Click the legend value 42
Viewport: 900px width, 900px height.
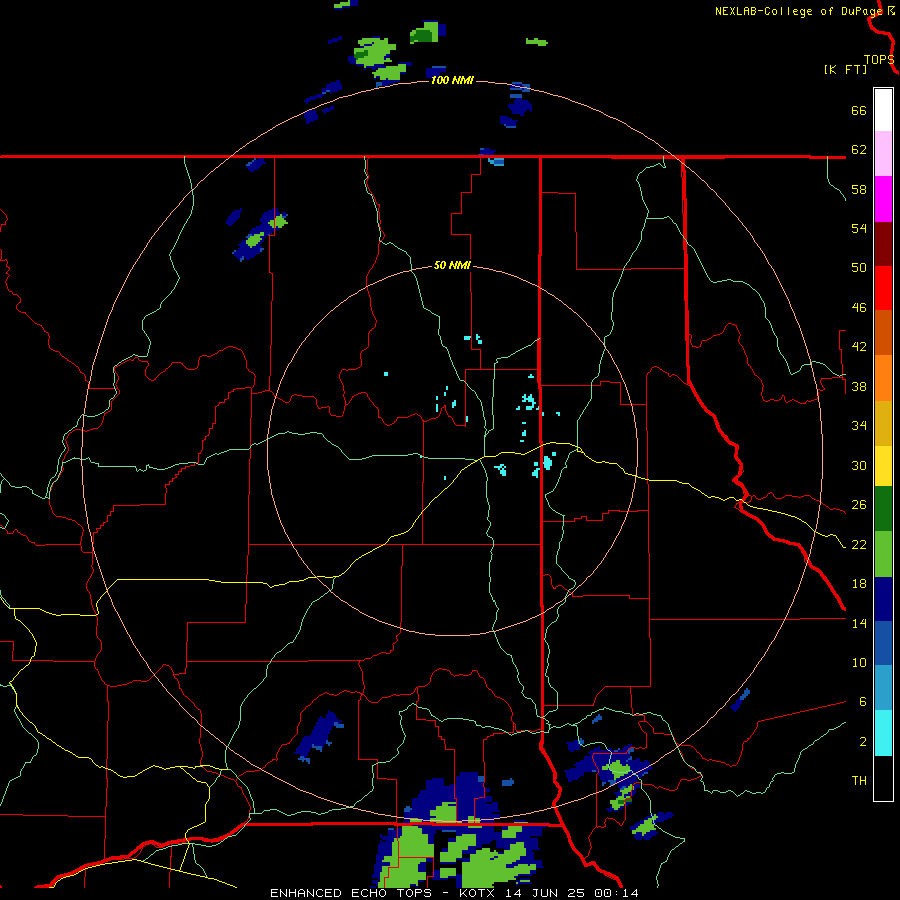(859, 346)
